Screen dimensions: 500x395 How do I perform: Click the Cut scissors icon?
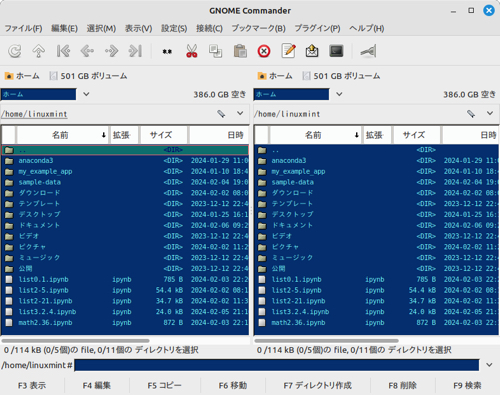191,51
